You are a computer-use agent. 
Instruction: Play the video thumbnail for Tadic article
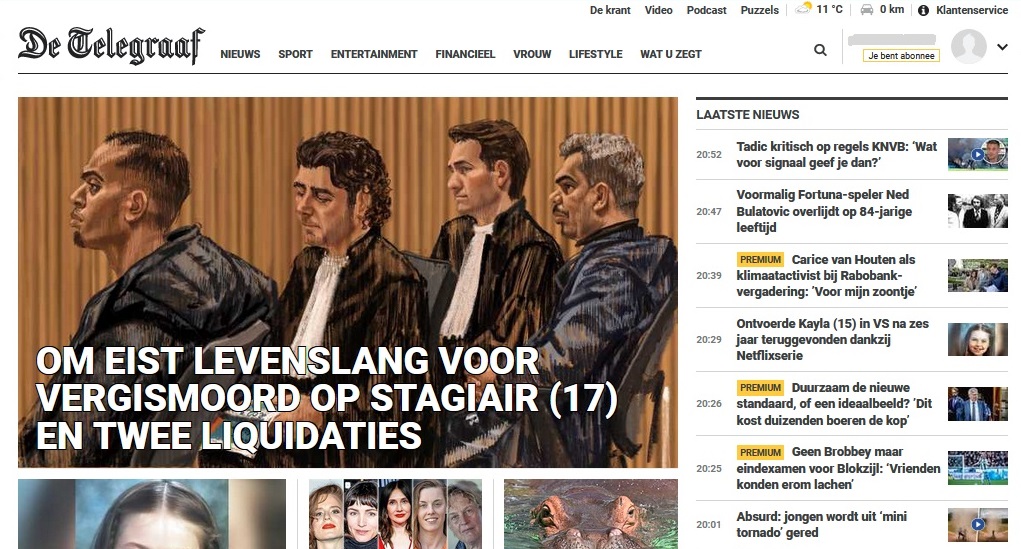(x=977, y=154)
